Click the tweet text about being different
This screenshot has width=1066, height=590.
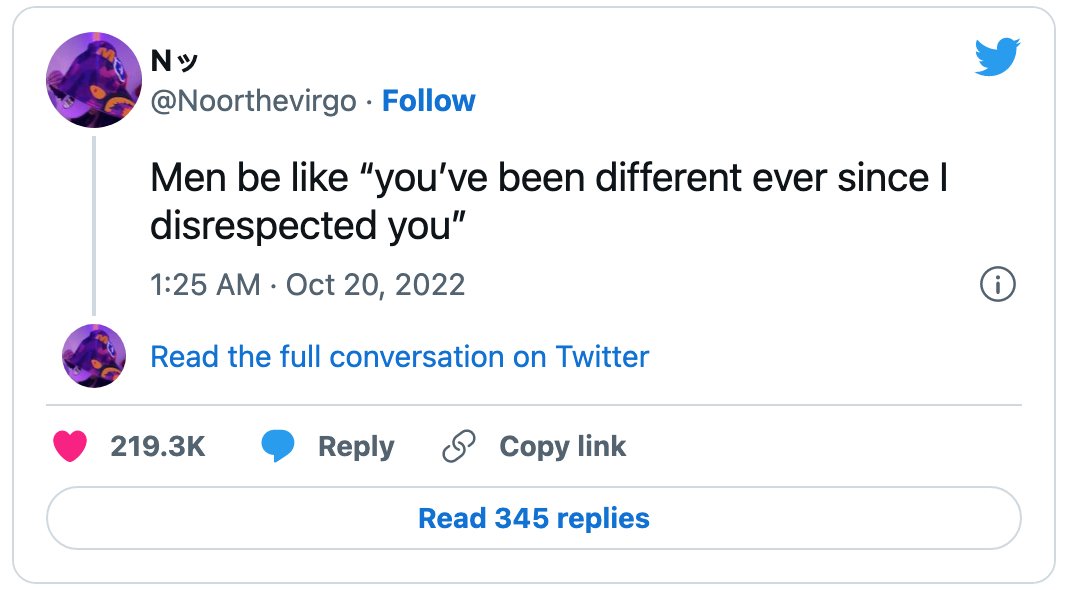pos(549,201)
